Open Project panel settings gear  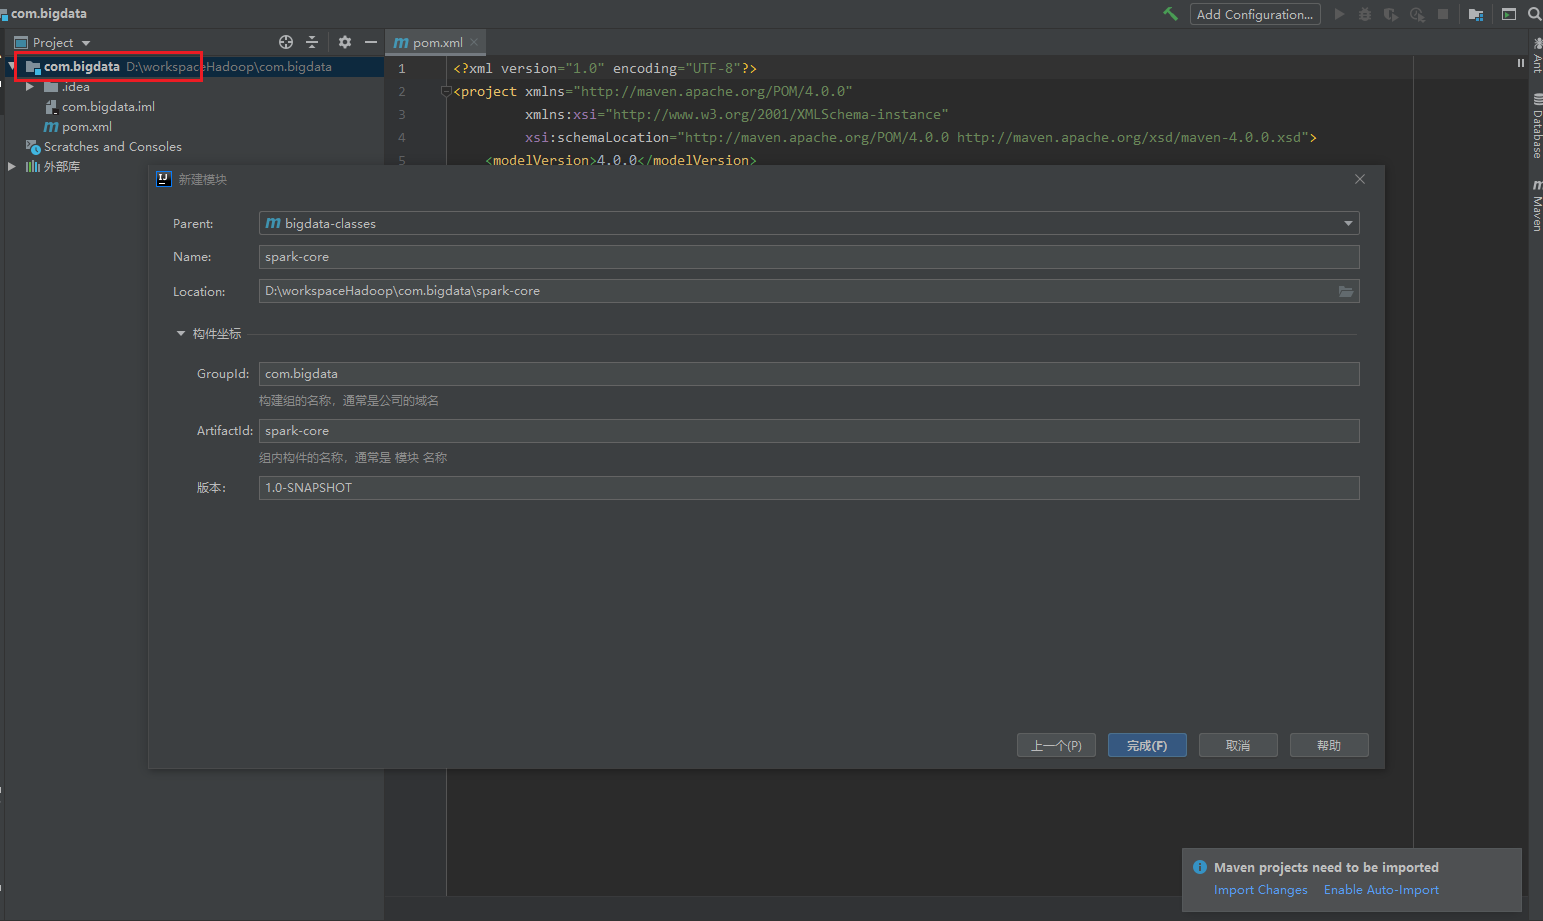(x=345, y=42)
